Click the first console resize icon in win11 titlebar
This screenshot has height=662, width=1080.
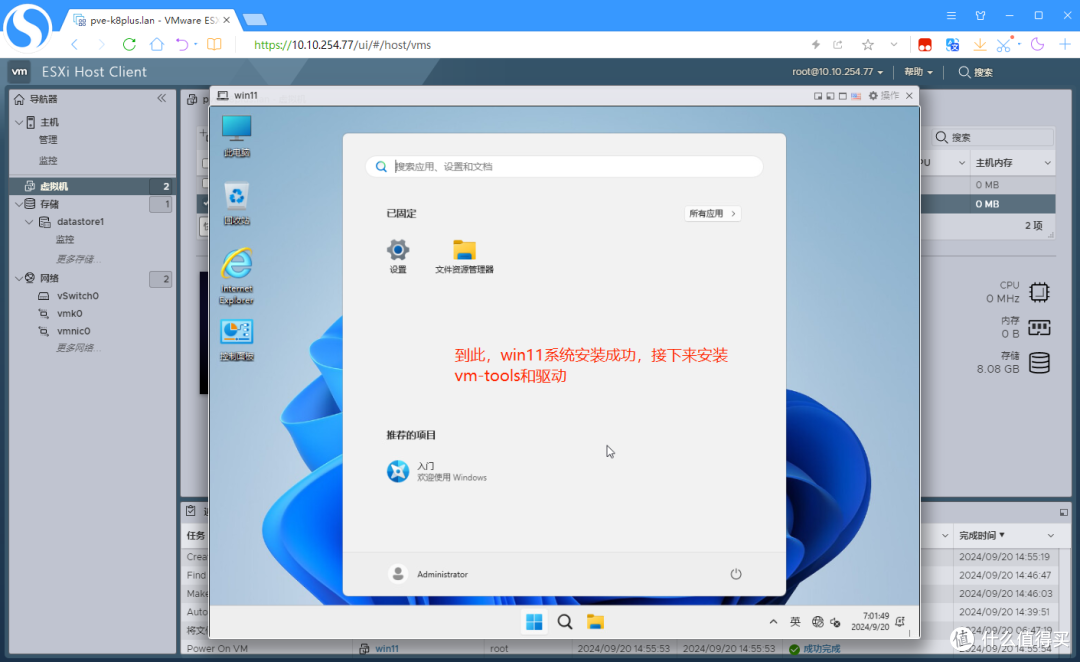(818, 96)
